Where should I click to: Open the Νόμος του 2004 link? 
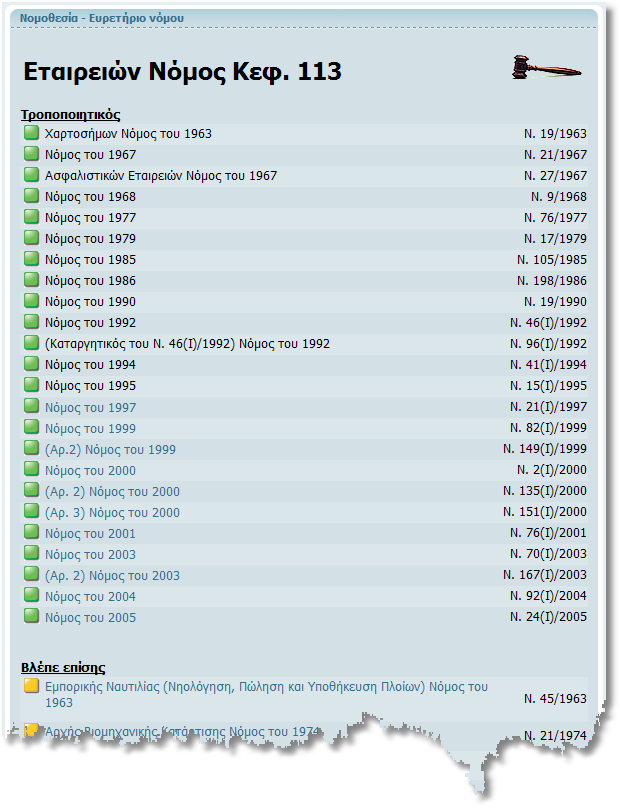[90, 596]
